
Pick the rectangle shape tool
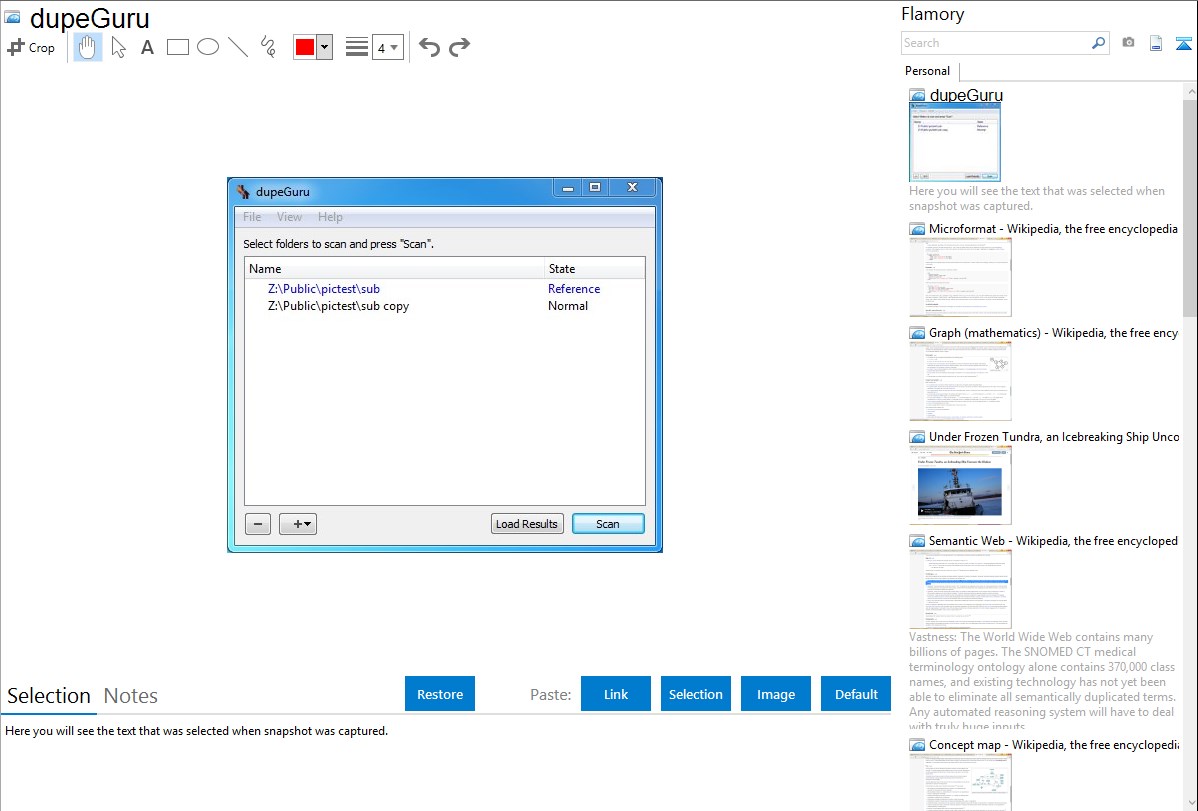[177, 47]
